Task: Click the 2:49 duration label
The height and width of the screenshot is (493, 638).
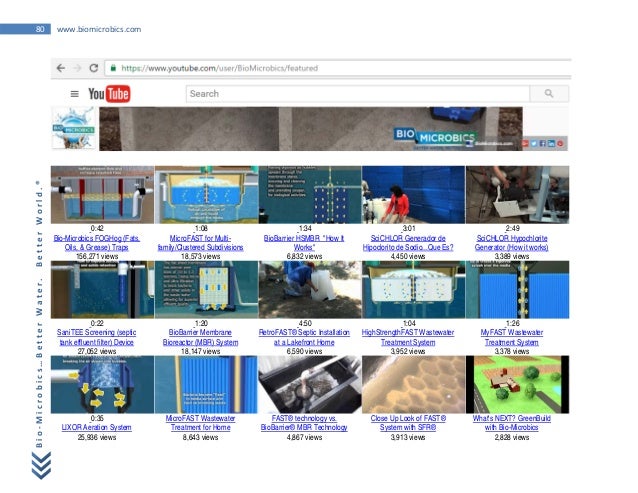Action: 512,228
